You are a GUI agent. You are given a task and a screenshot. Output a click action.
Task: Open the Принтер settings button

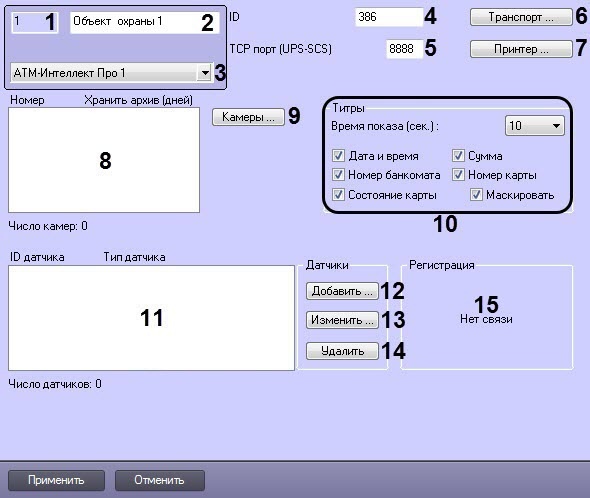click(521, 49)
